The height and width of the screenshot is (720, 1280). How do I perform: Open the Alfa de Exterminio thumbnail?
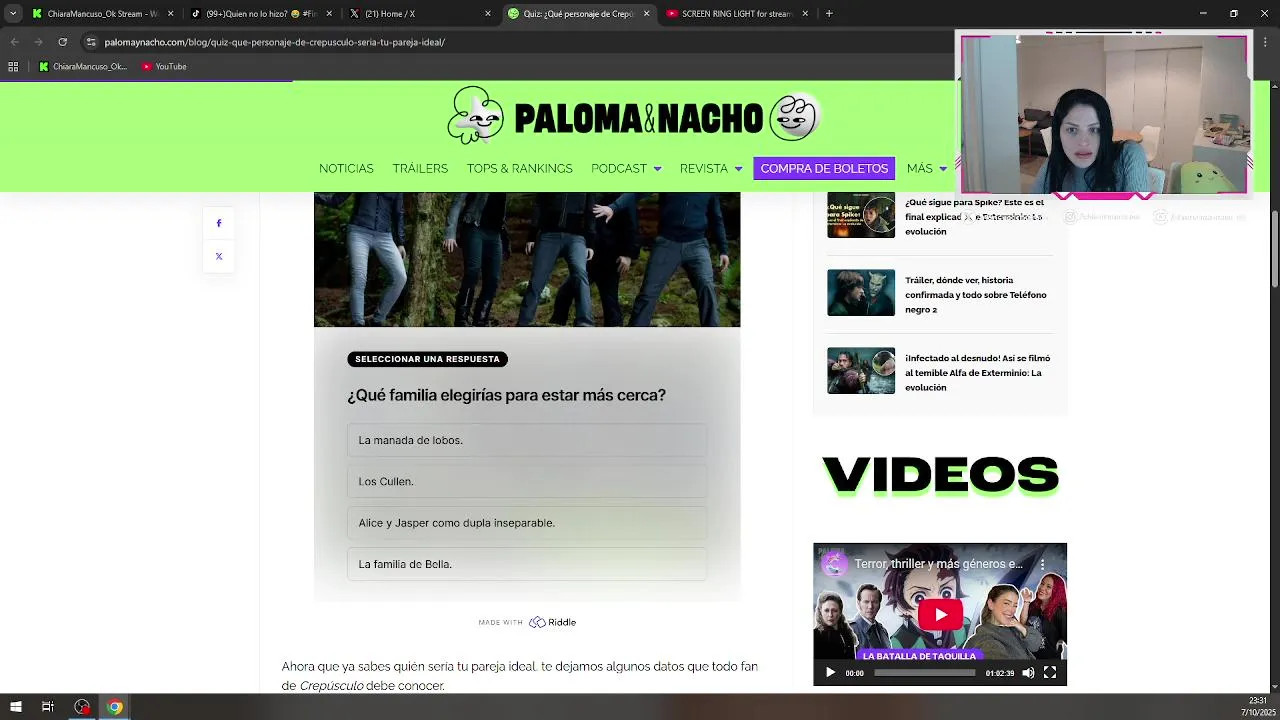861,370
